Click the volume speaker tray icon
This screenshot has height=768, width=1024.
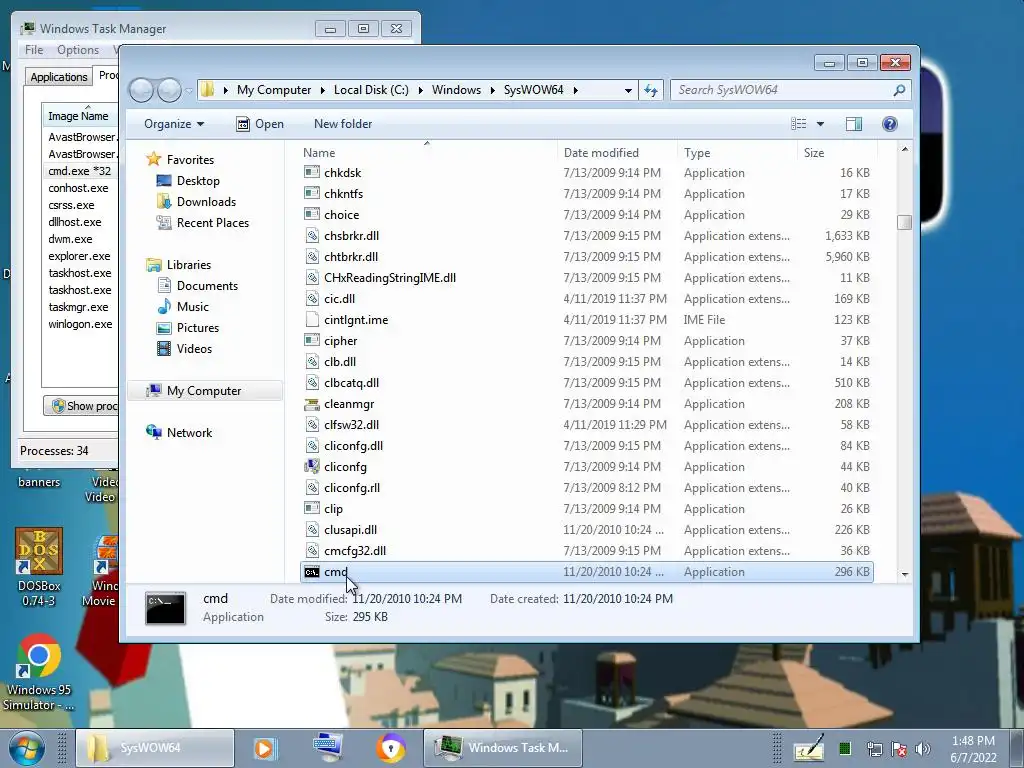pyautogui.click(x=923, y=749)
